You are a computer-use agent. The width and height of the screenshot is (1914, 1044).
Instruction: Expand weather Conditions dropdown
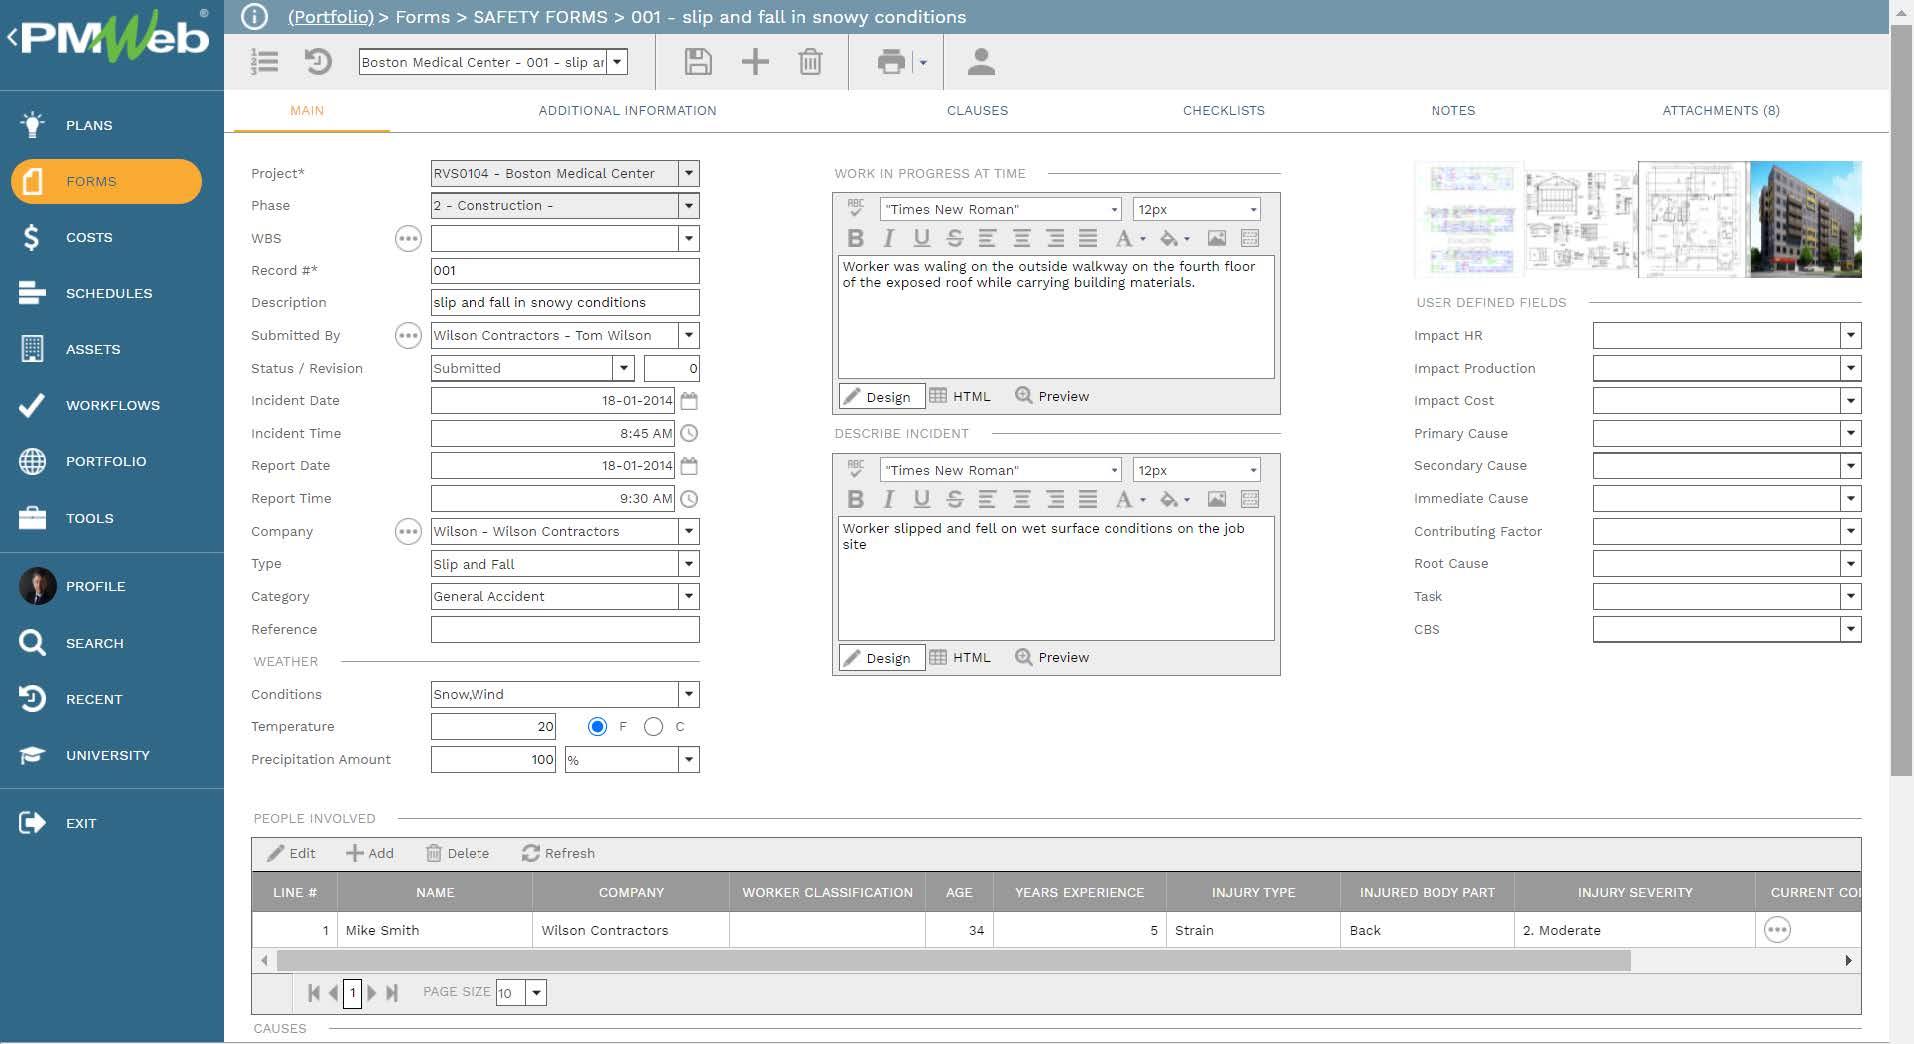(688, 695)
